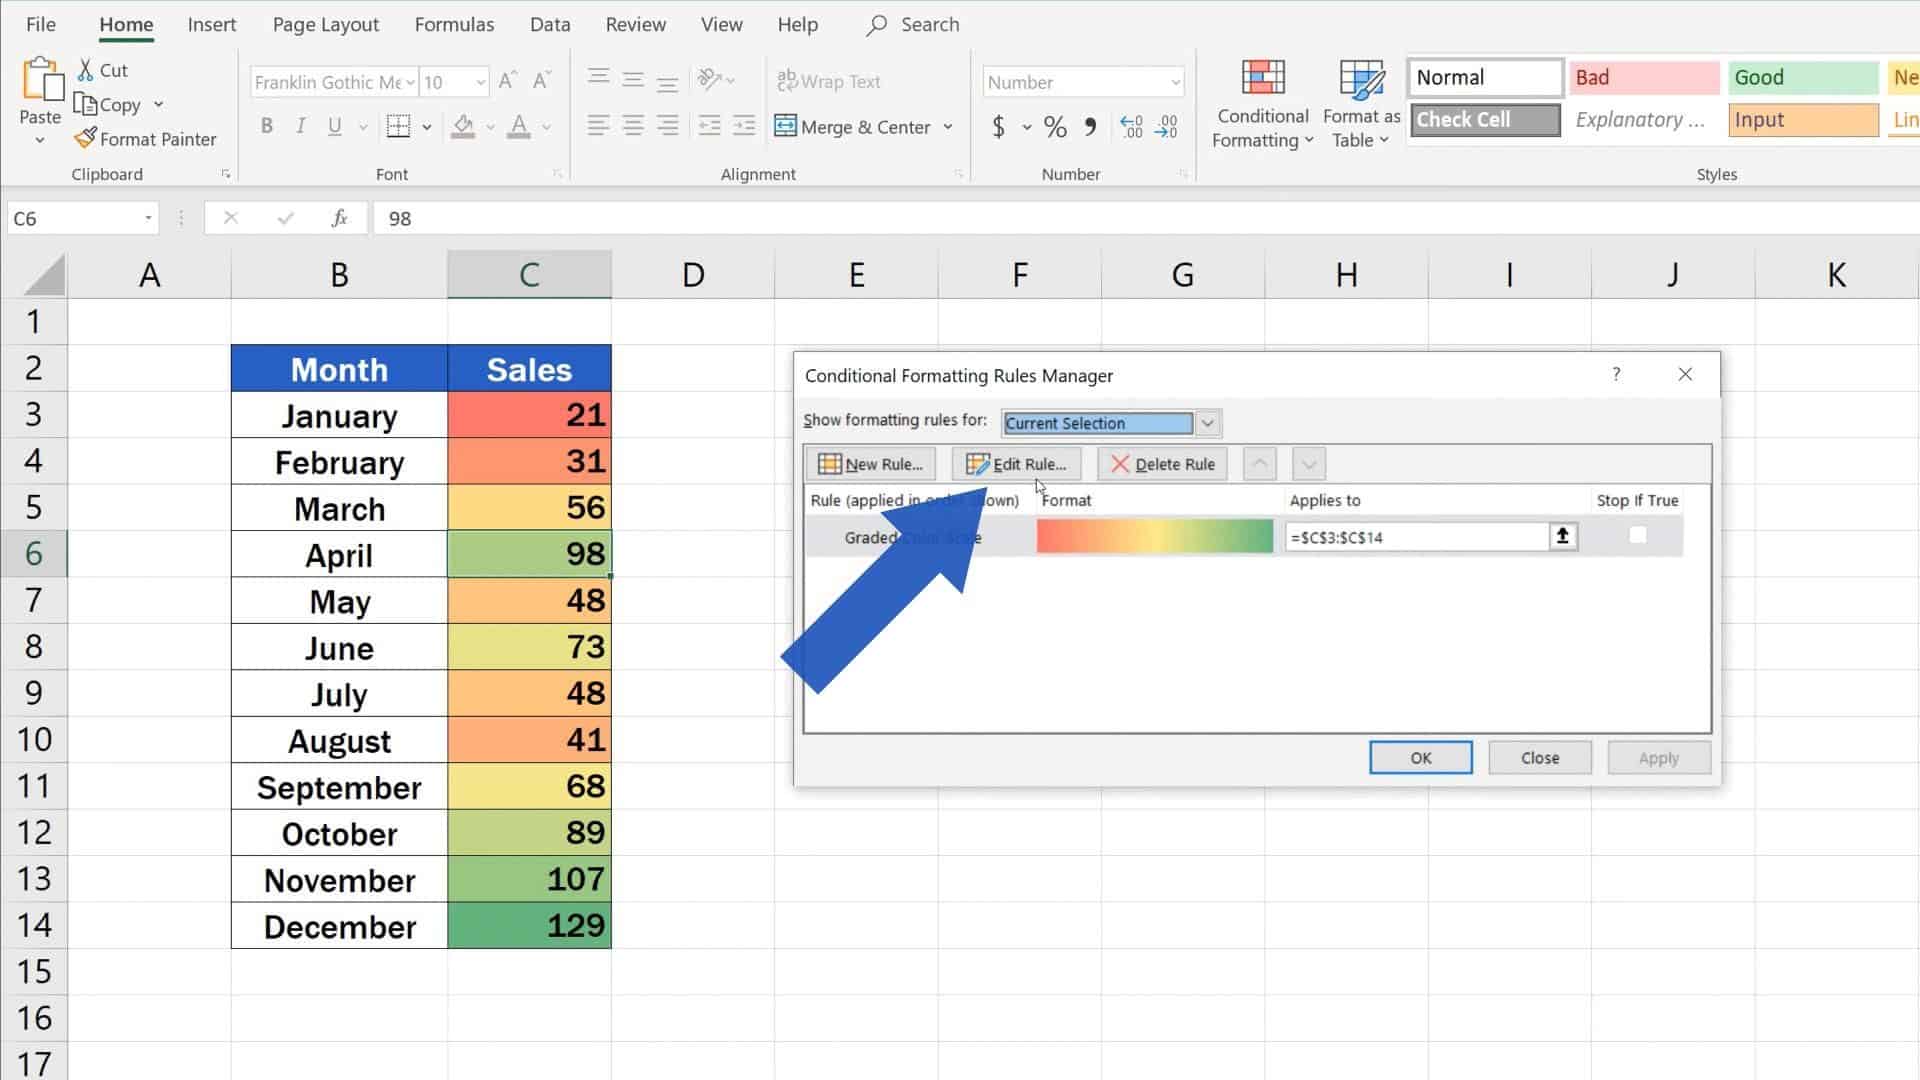The height and width of the screenshot is (1080, 1920).
Task: Click the Applies to range field
Action: [x=1420, y=536]
